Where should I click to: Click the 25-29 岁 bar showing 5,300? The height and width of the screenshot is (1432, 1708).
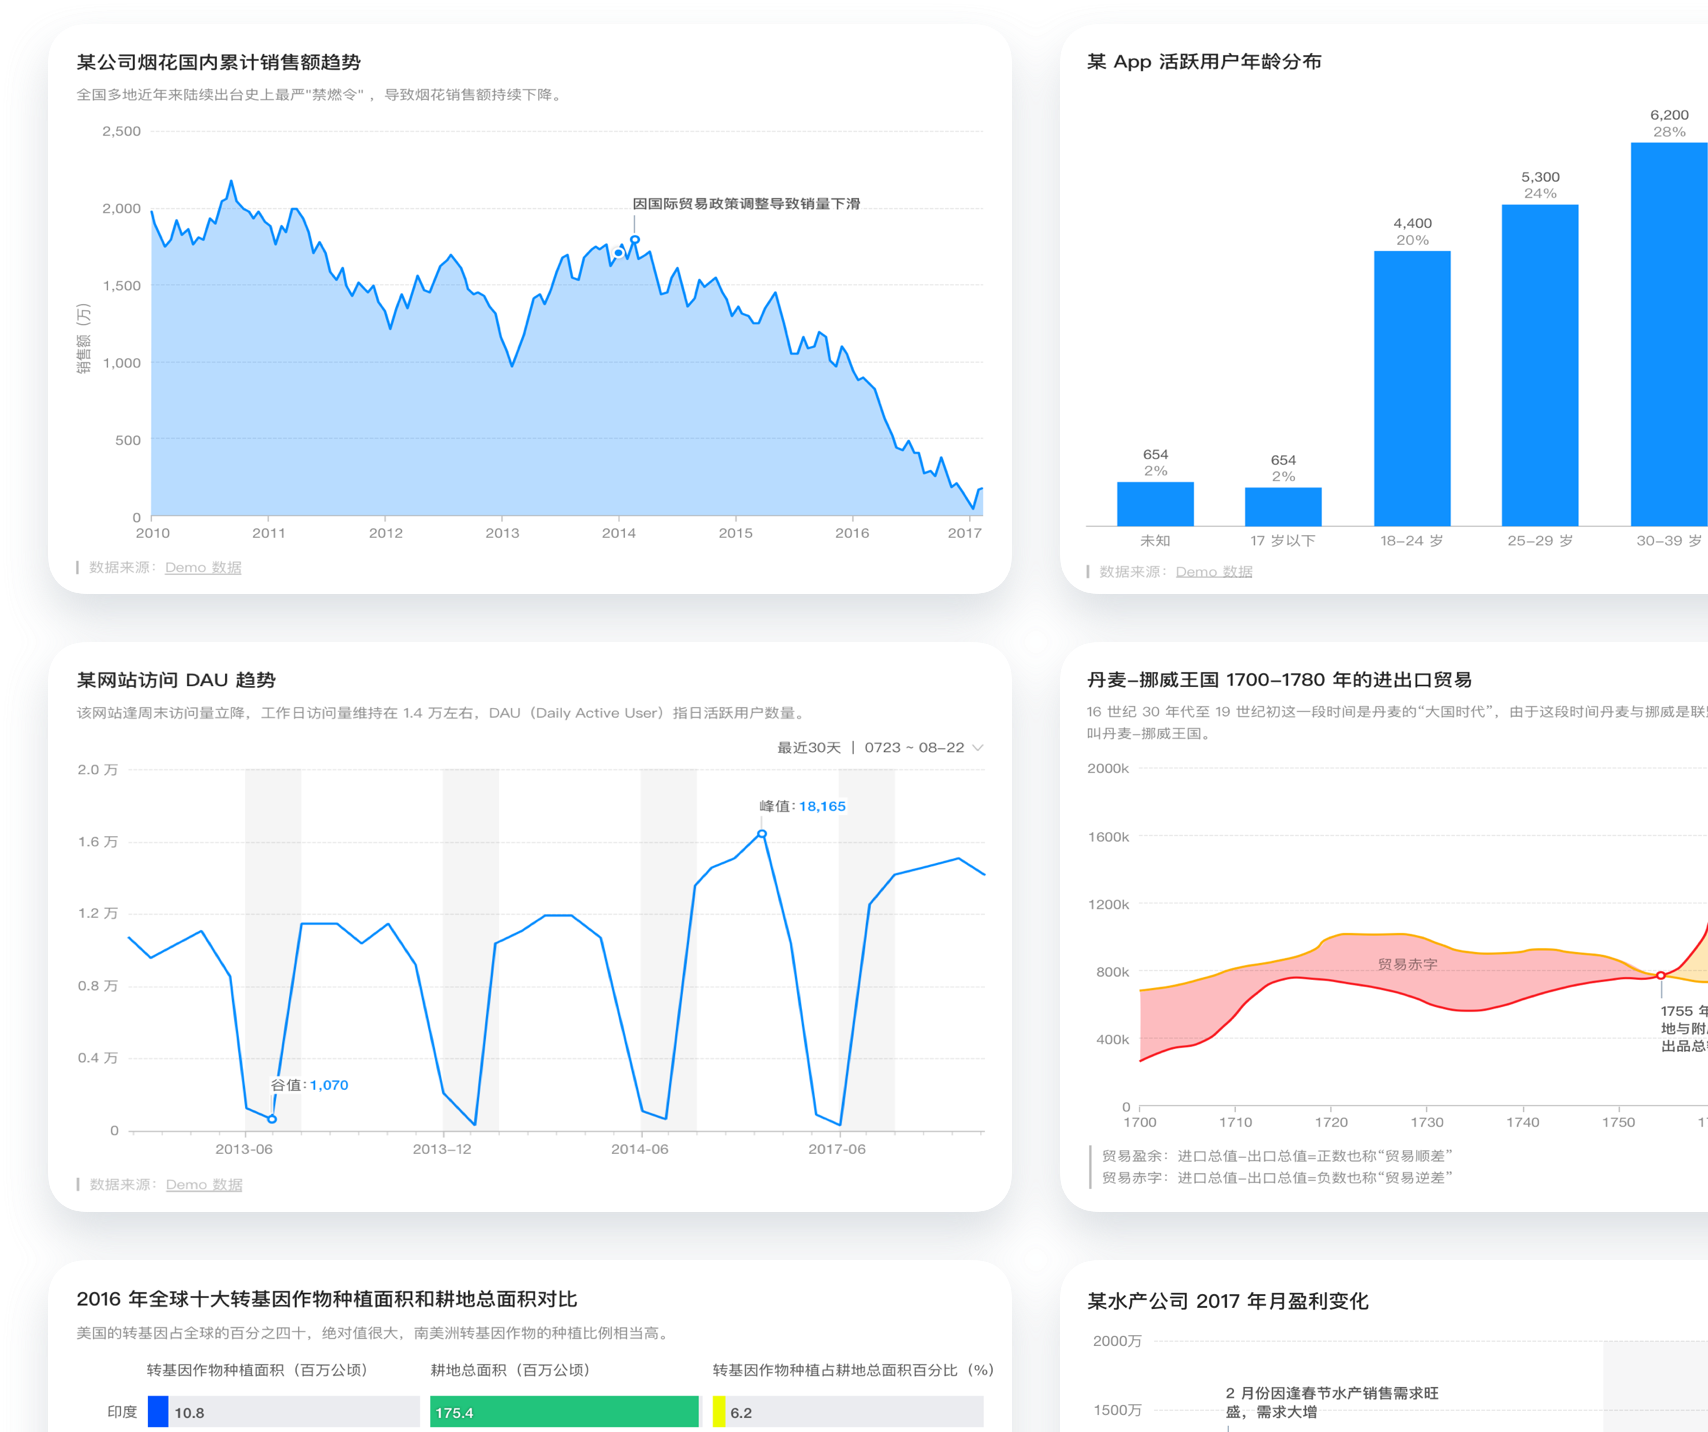(1540, 365)
